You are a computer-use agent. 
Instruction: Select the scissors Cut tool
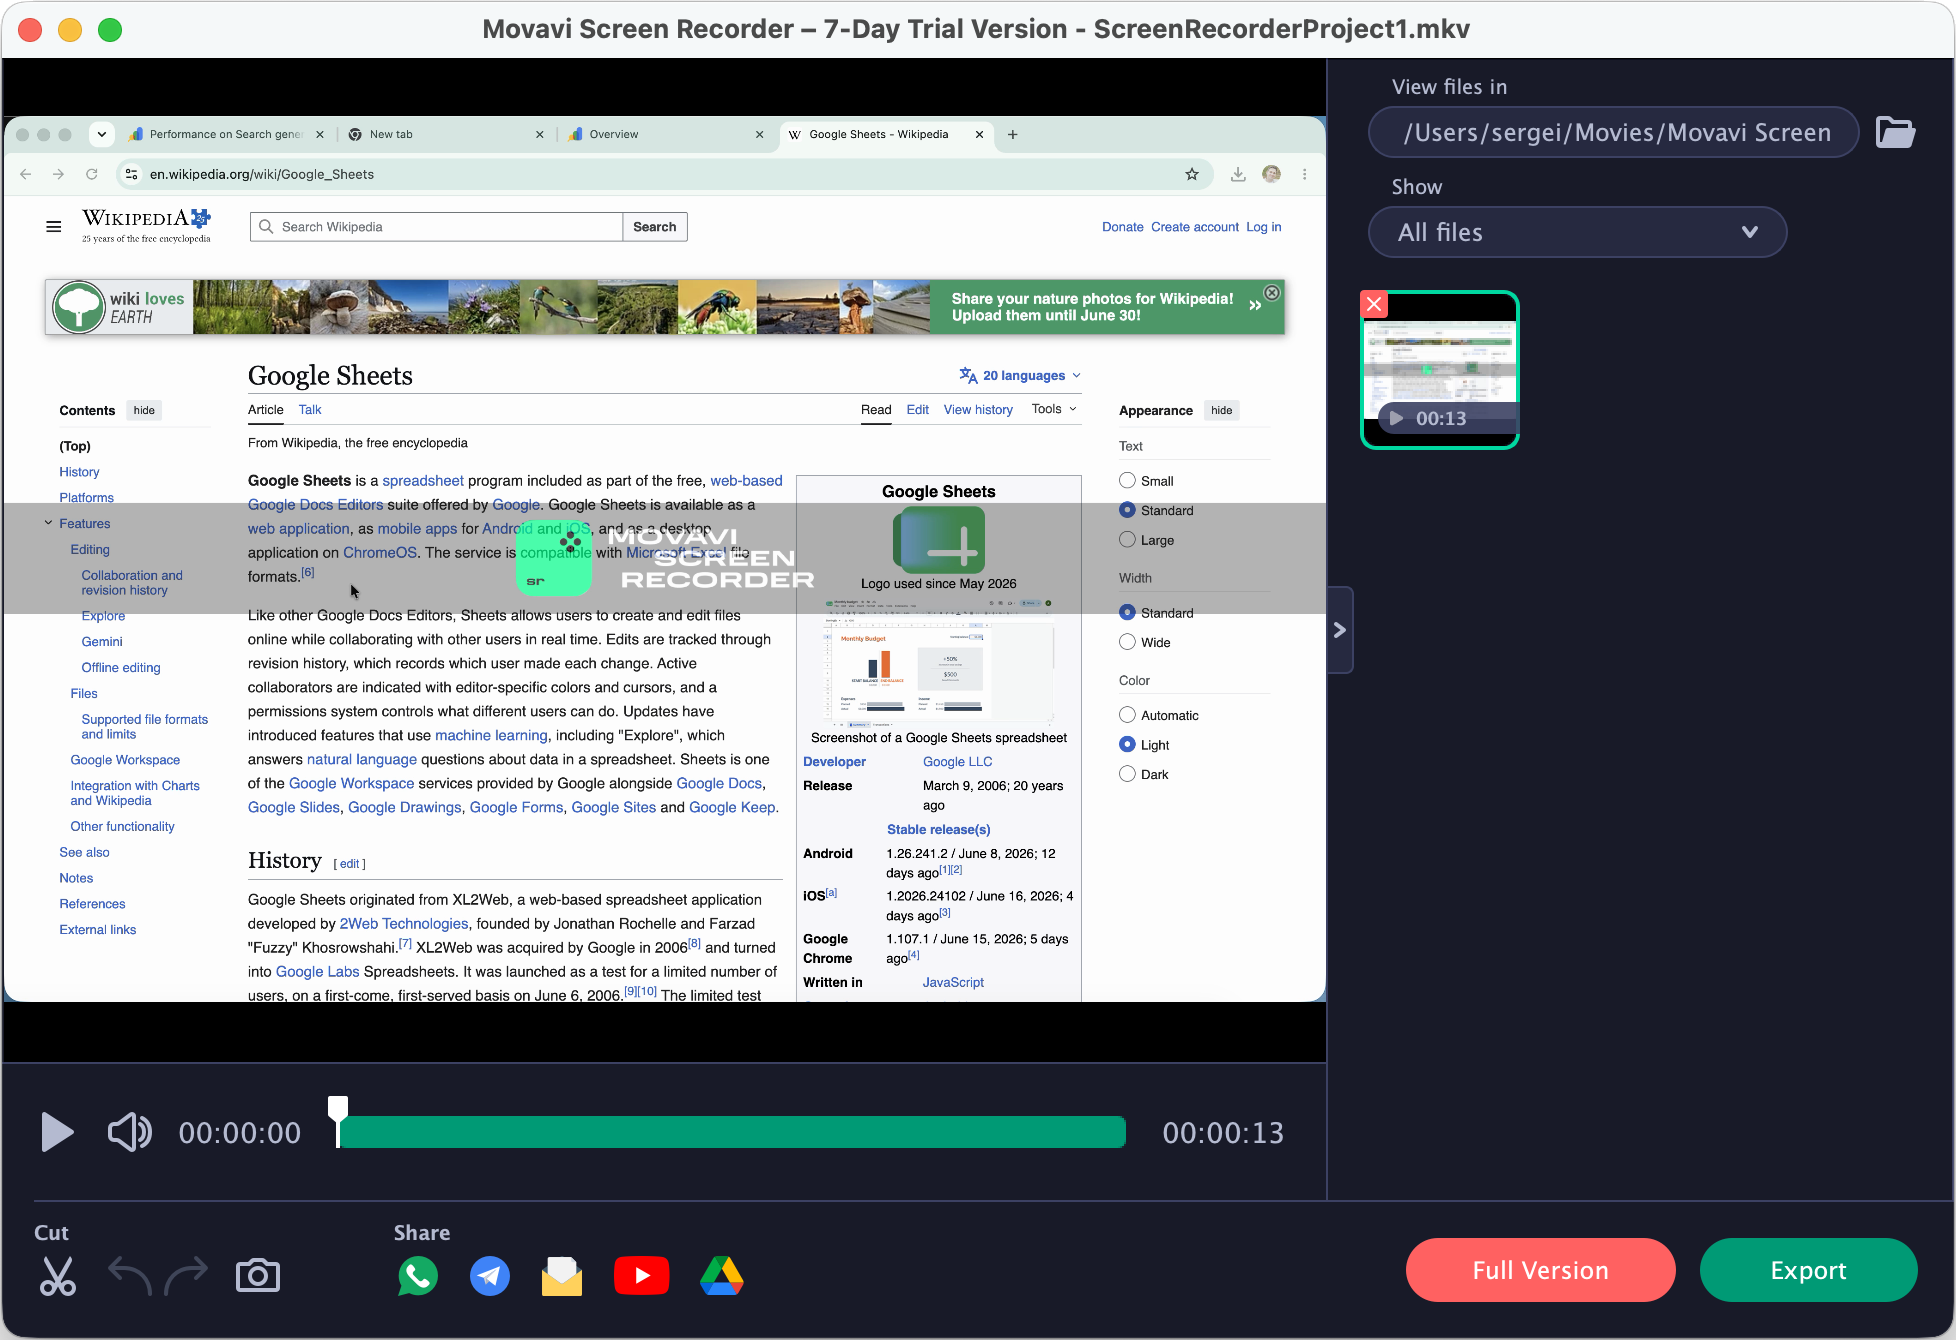57,1275
